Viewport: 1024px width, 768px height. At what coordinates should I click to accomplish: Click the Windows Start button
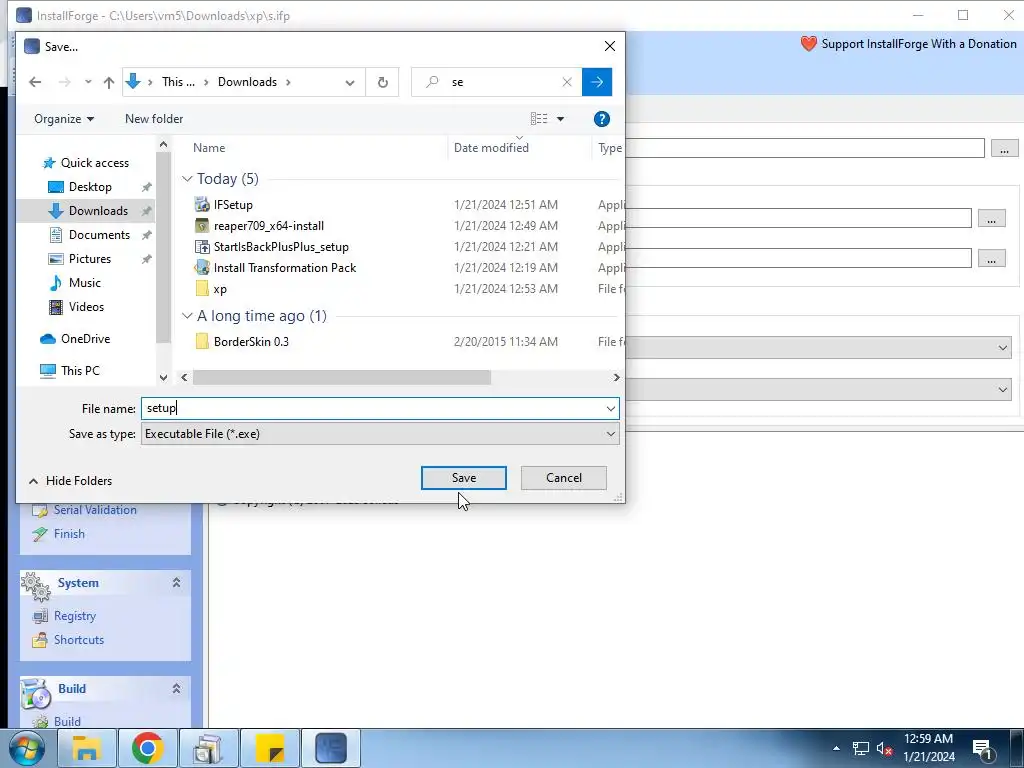[27, 748]
